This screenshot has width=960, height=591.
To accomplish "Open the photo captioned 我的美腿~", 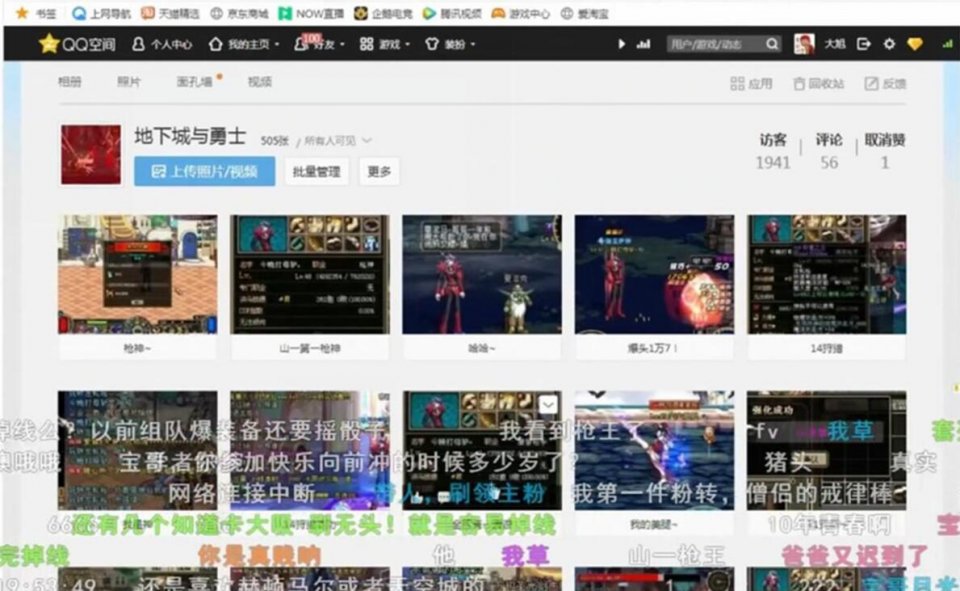I will (654, 450).
